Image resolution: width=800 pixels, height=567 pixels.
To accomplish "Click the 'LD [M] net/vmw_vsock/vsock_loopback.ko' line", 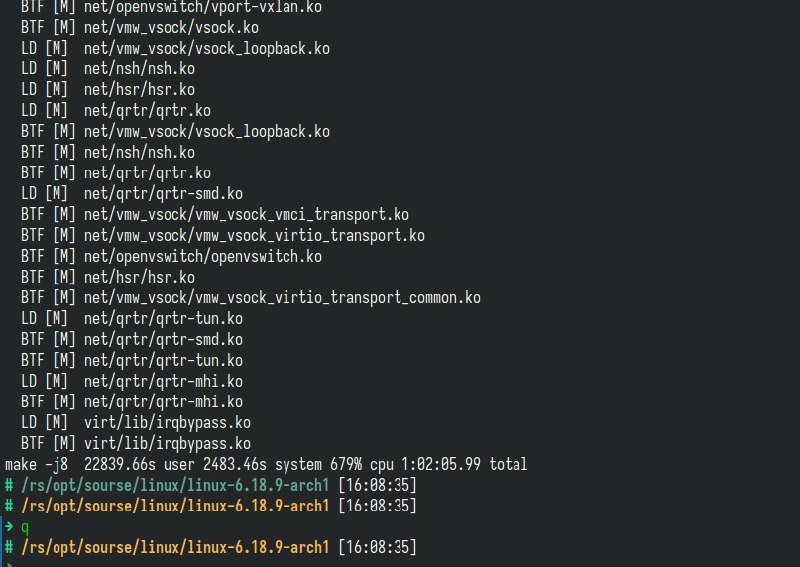I will pyautogui.click(x=175, y=48).
